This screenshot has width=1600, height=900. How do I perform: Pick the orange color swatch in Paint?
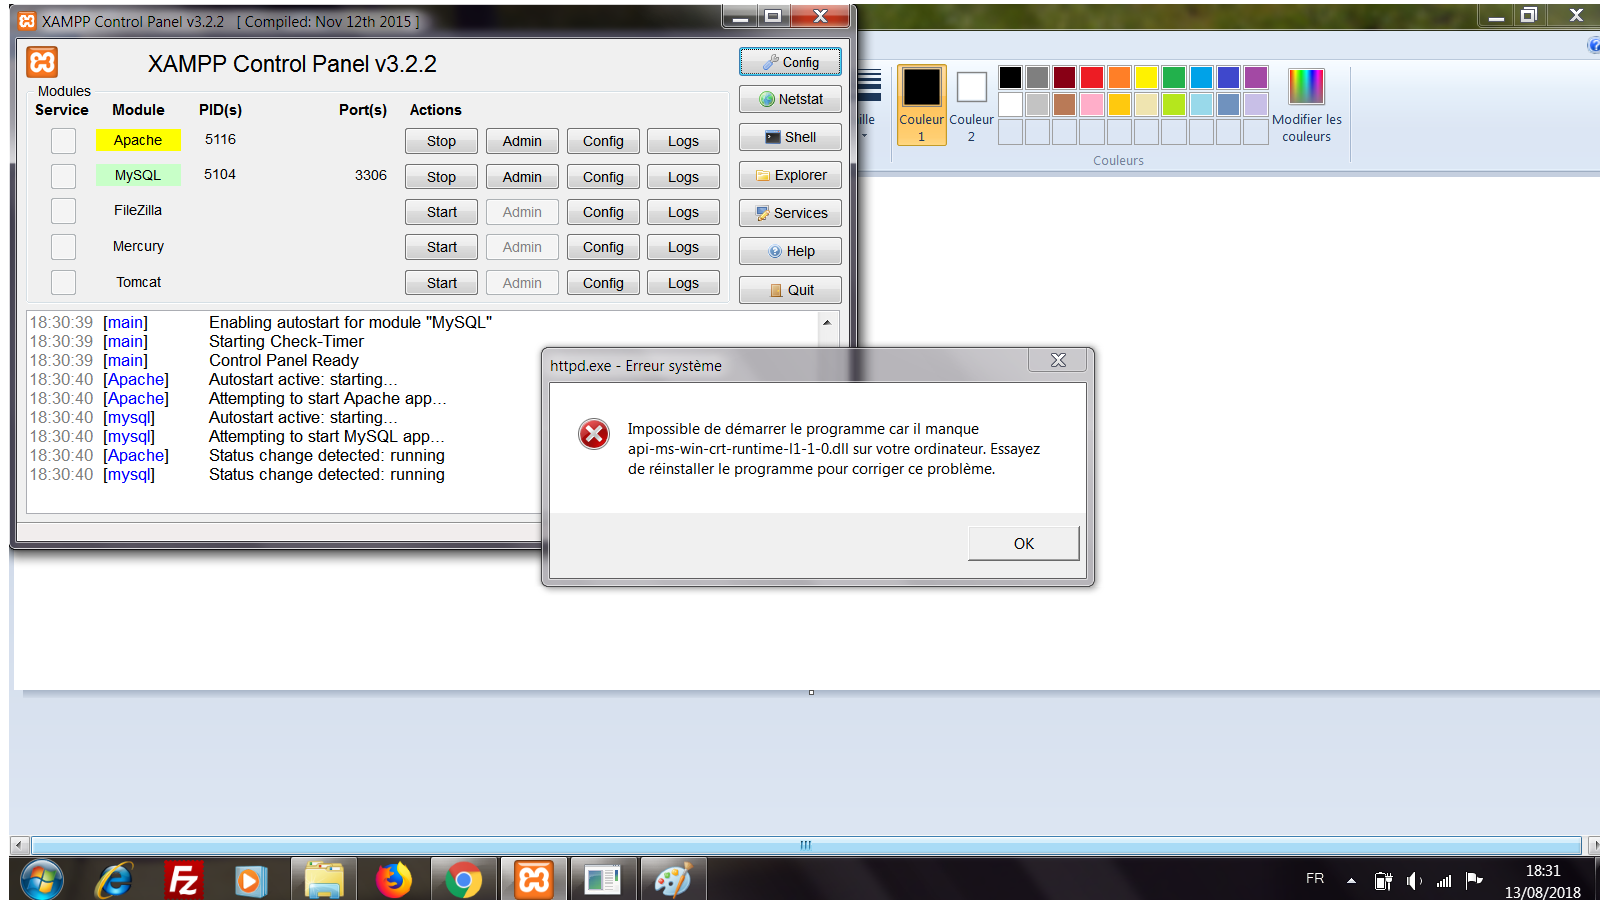click(x=1119, y=77)
